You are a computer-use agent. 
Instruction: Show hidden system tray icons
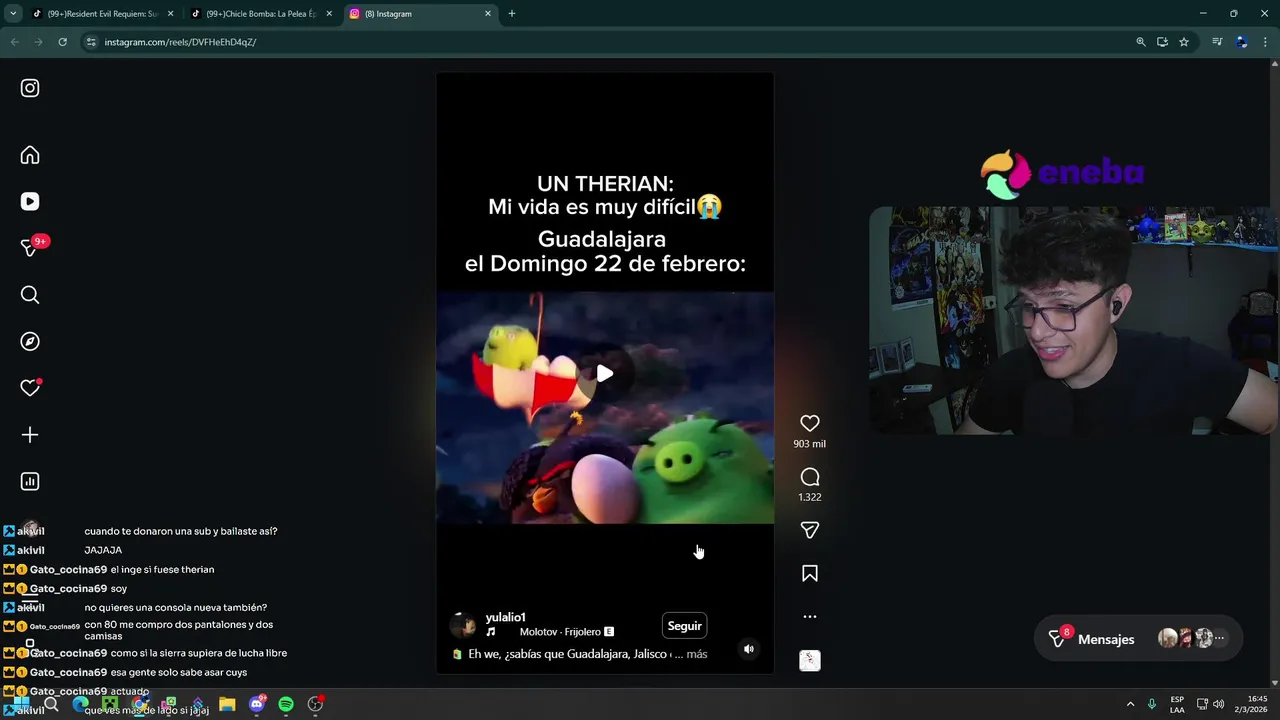pyautogui.click(x=1130, y=704)
